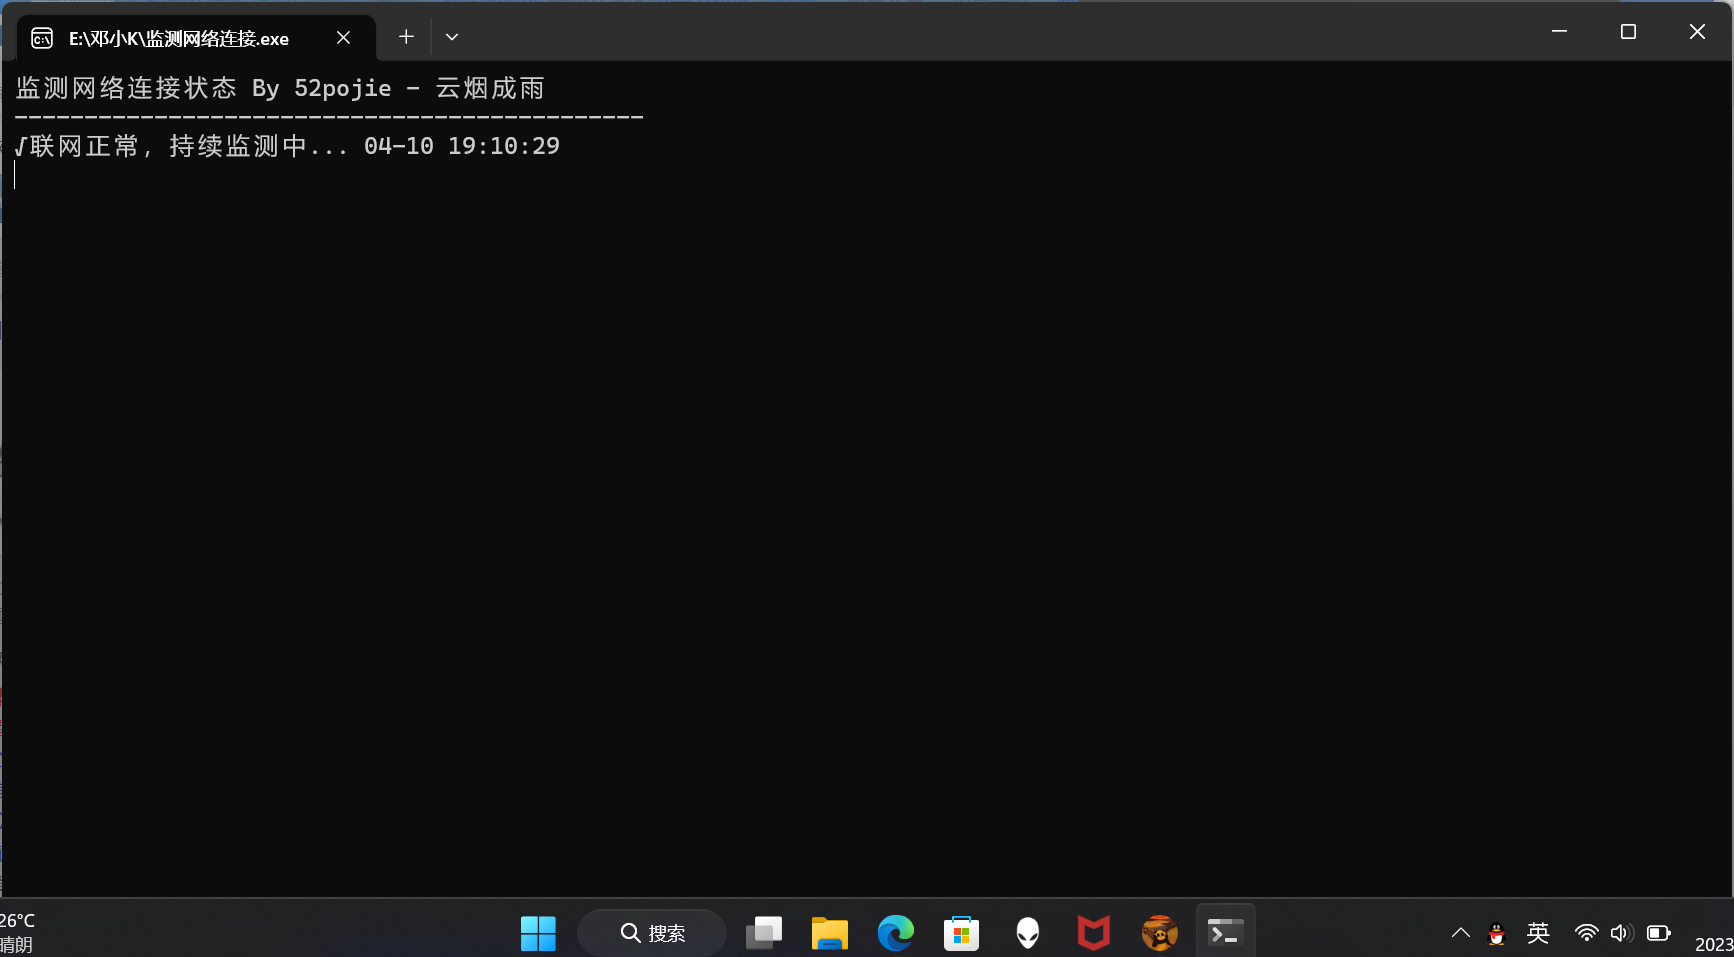1734x957 pixels.
Task: Open Microsoft Edge from the taskbar
Action: point(896,933)
